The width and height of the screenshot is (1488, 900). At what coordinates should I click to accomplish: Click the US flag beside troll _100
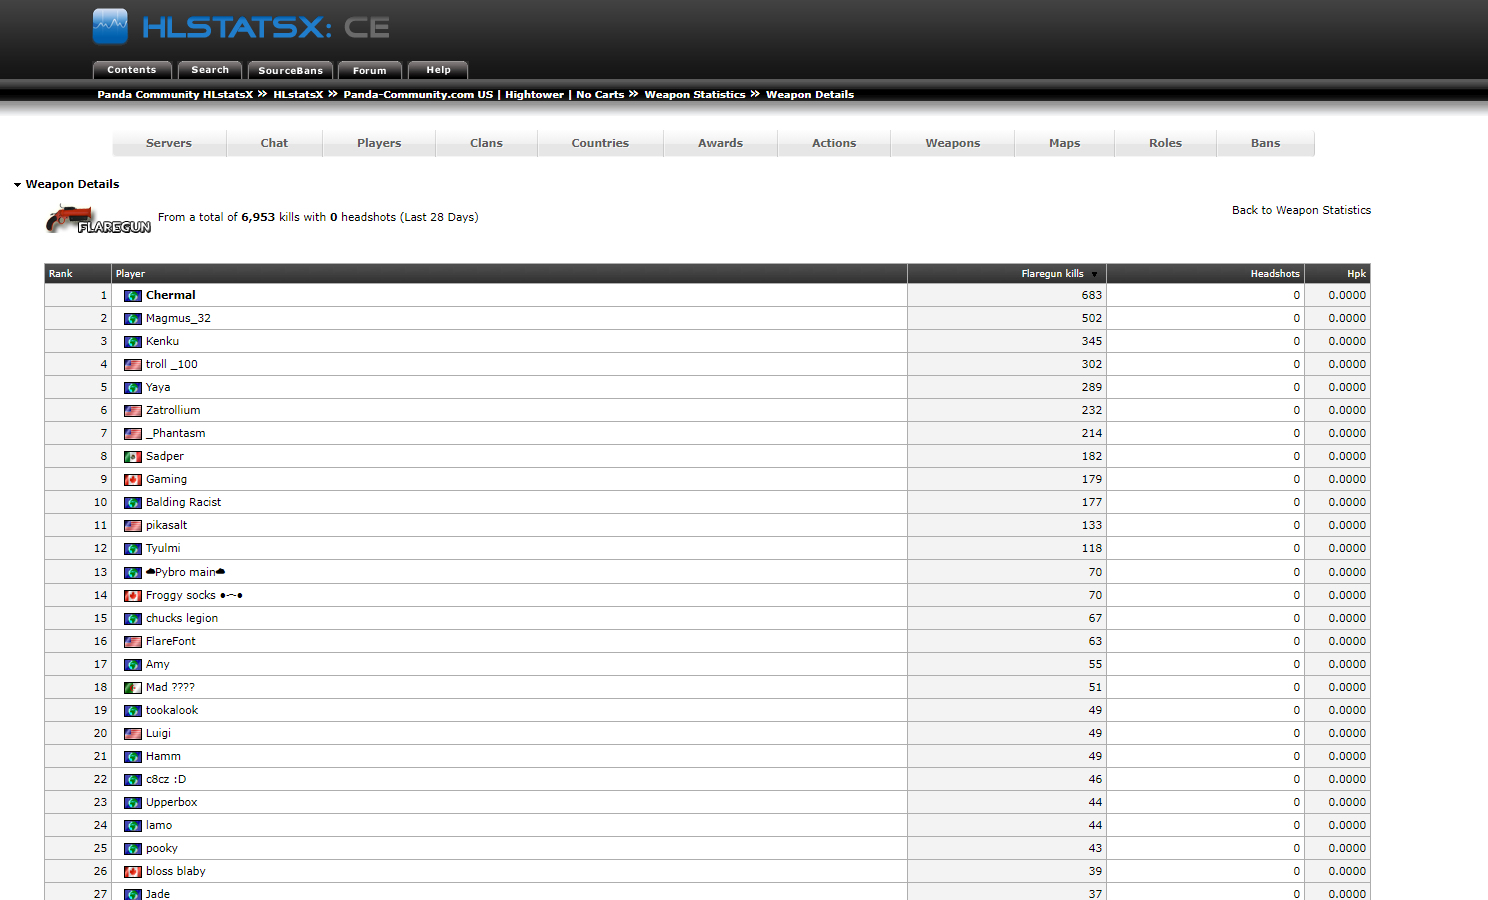tap(132, 365)
